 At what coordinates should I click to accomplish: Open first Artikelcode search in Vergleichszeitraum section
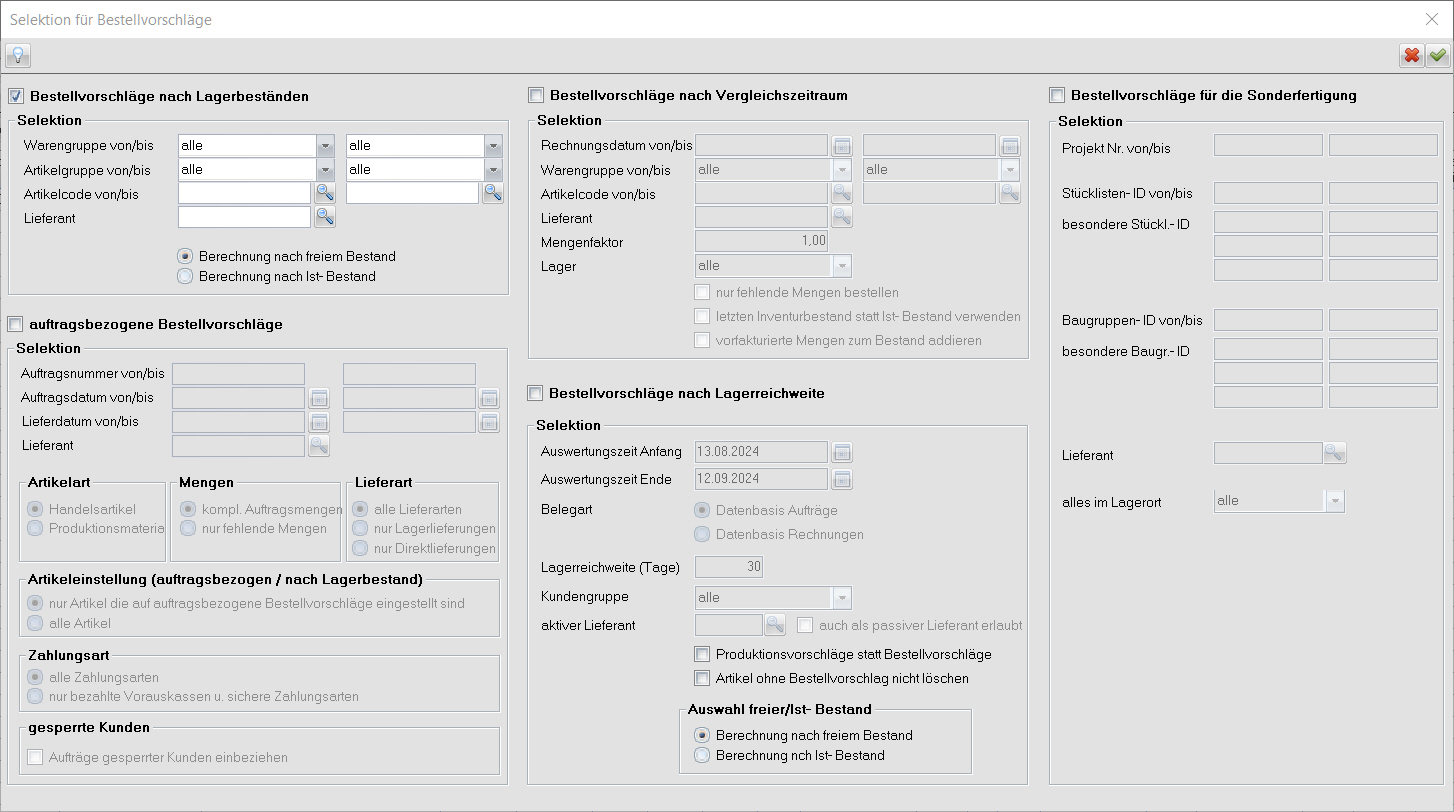point(842,193)
